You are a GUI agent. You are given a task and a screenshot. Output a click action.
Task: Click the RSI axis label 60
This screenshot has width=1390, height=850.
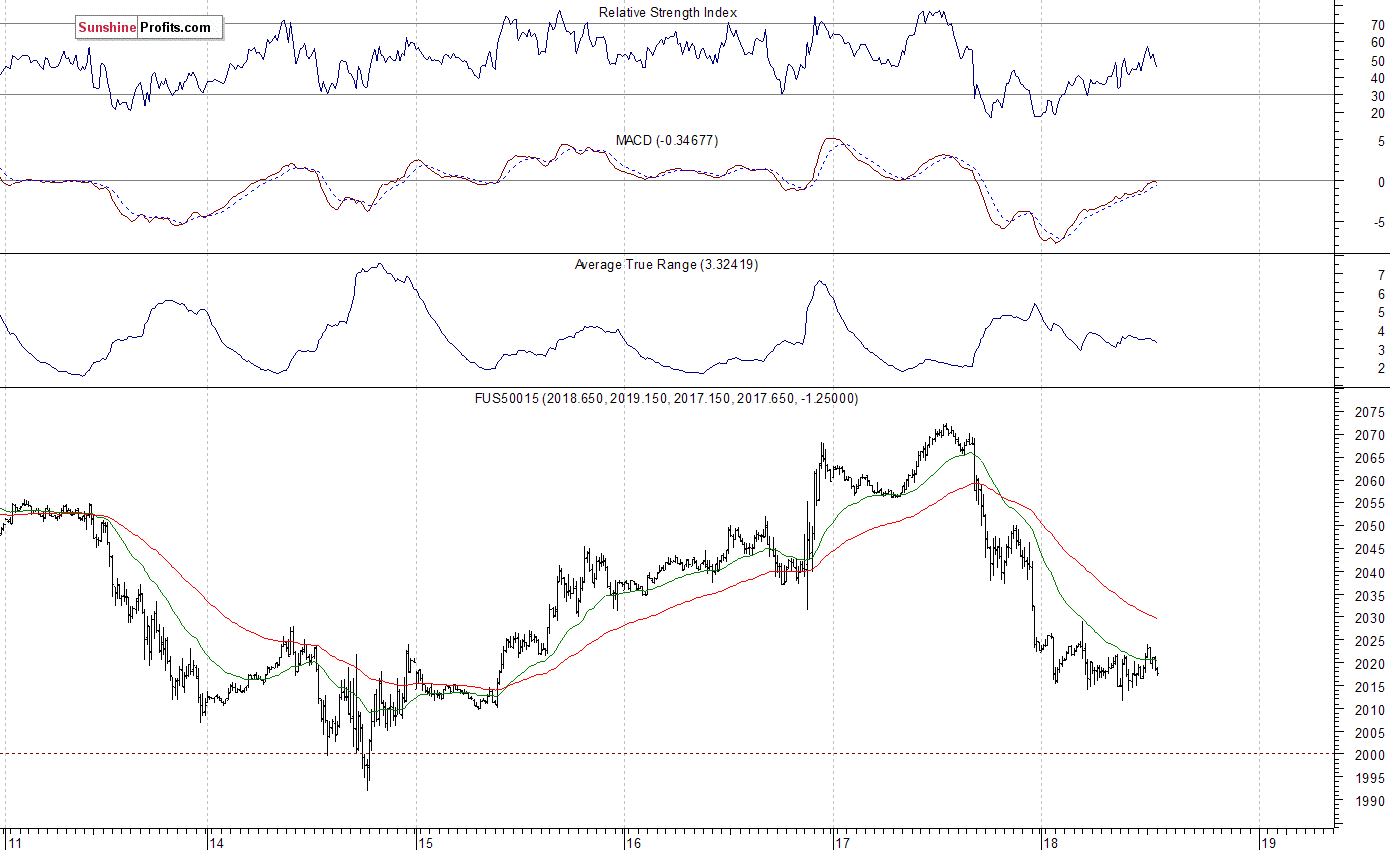point(1379,42)
